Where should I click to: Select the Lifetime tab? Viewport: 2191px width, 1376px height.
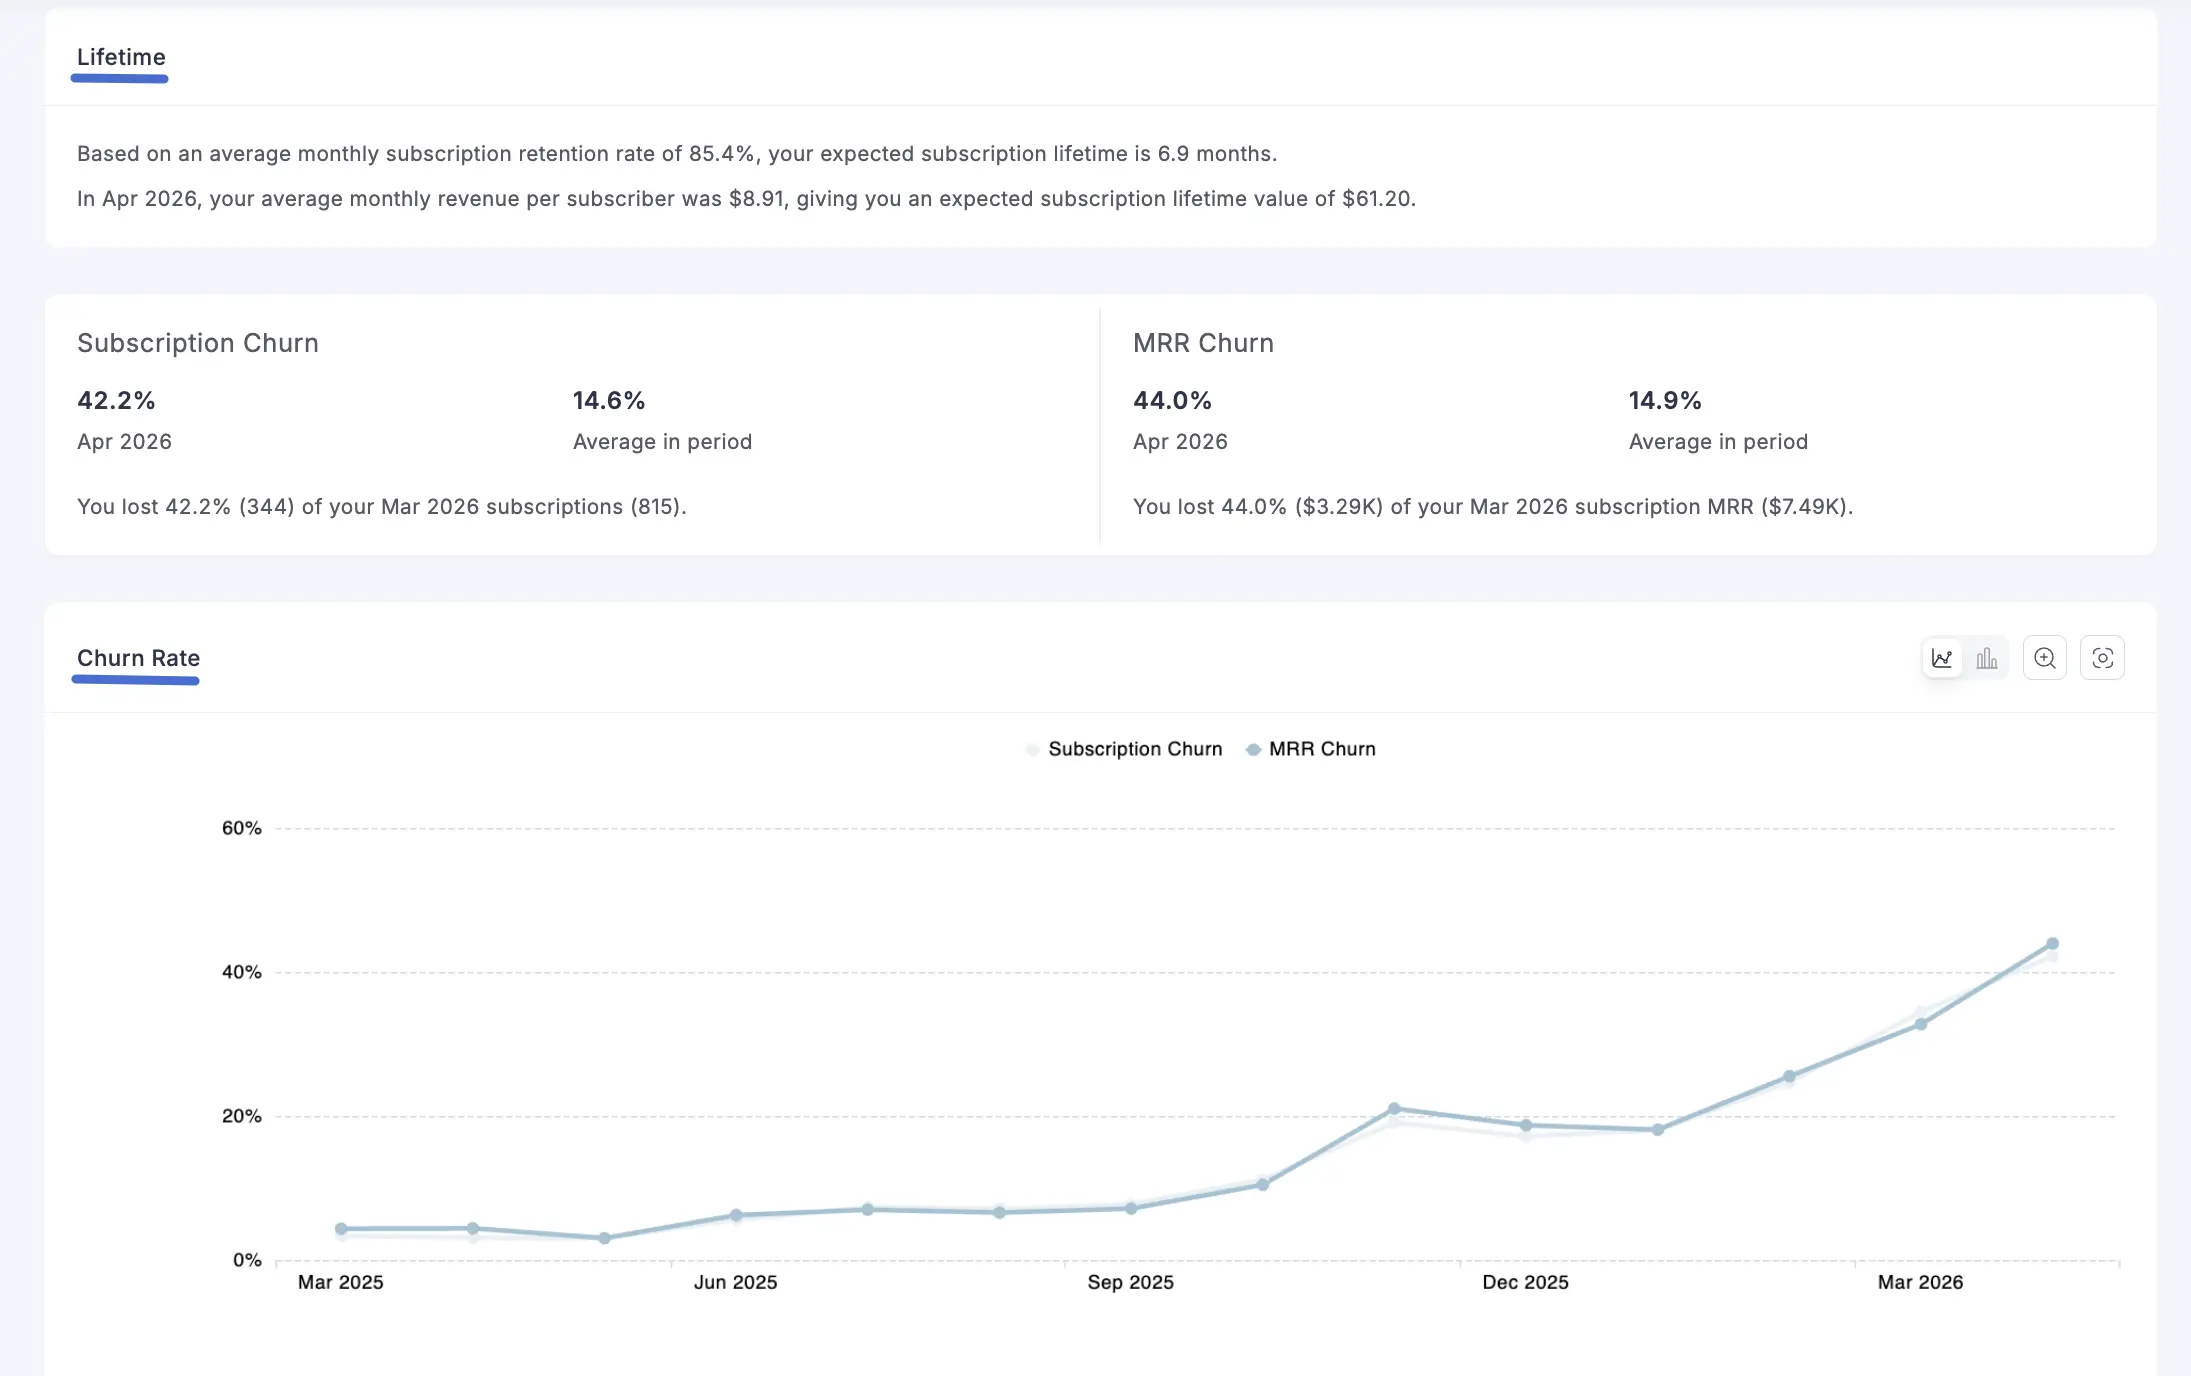[x=121, y=57]
